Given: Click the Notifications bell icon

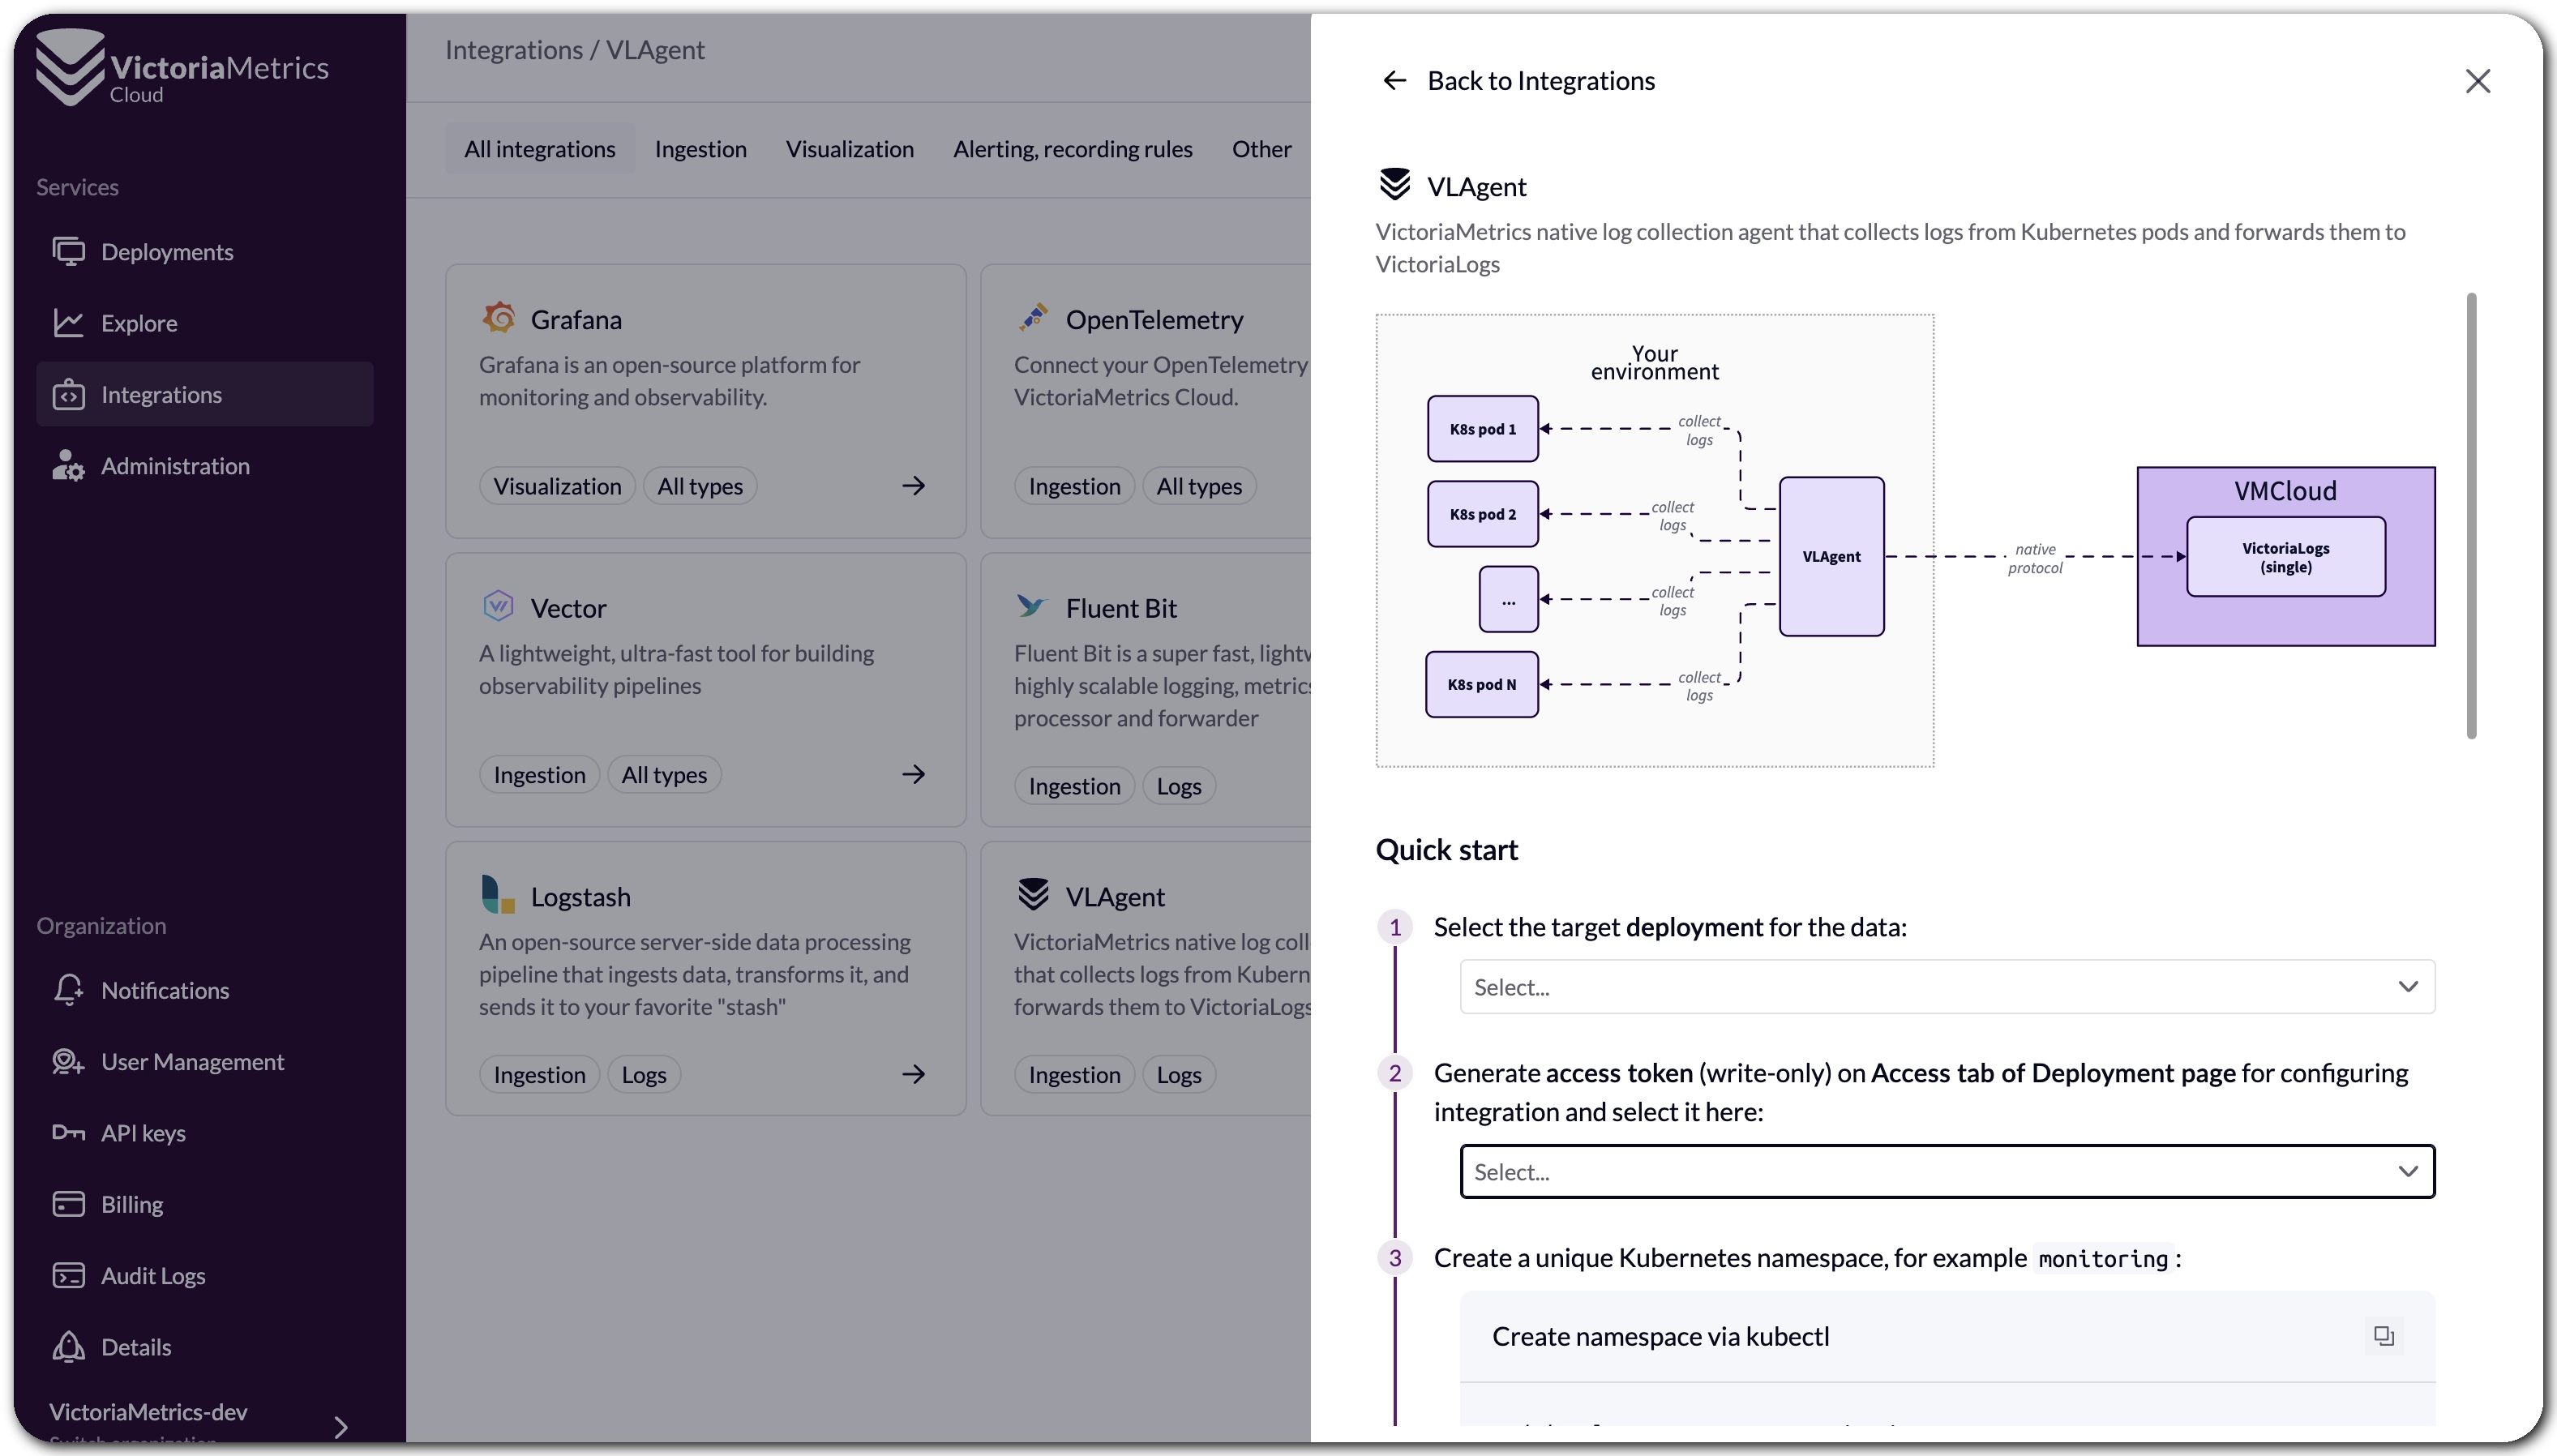Looking at the screenshot, I should [68, 990].
